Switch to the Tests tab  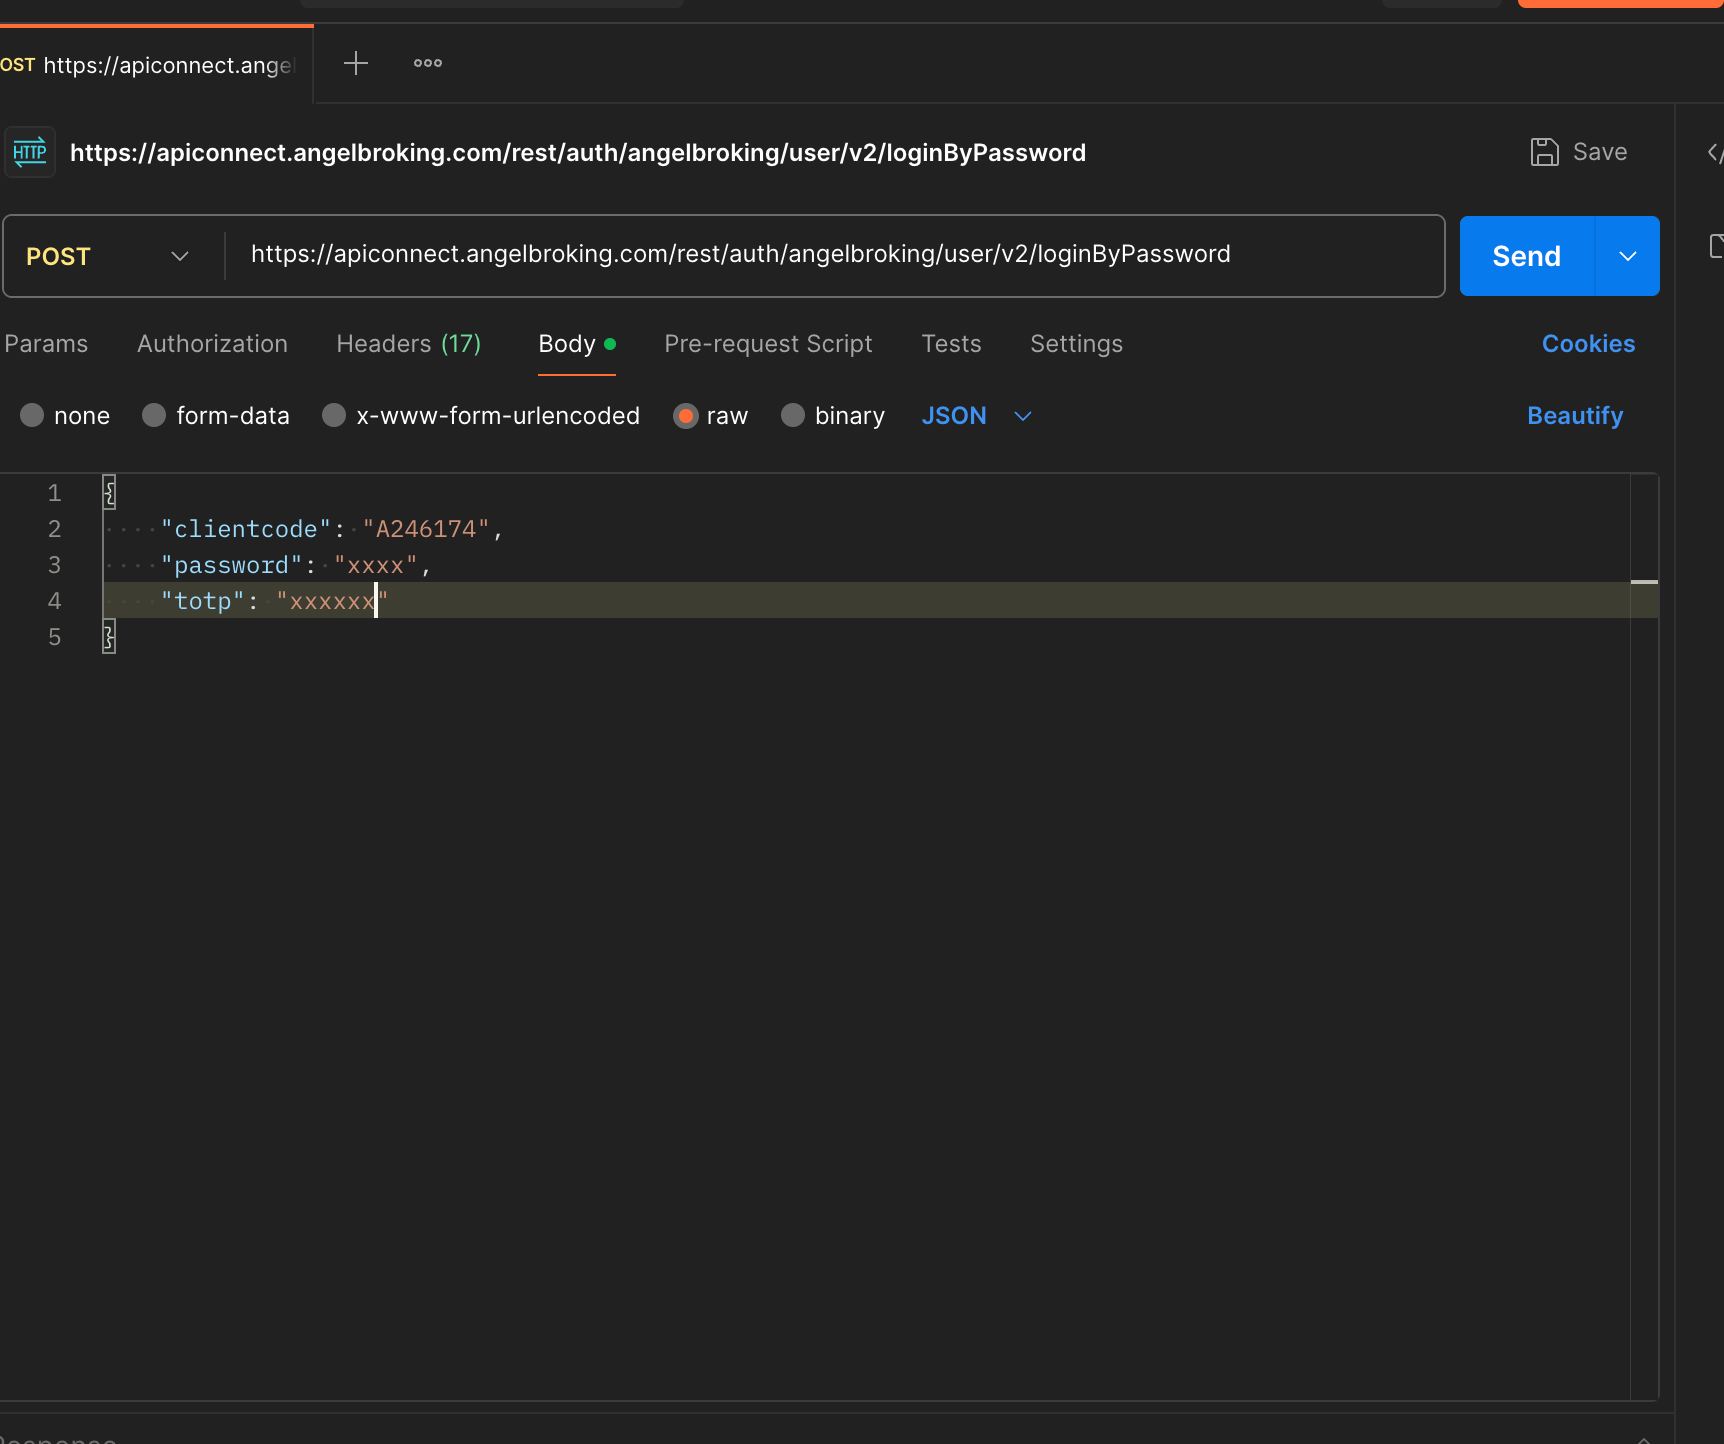click(x=951, y=344)
